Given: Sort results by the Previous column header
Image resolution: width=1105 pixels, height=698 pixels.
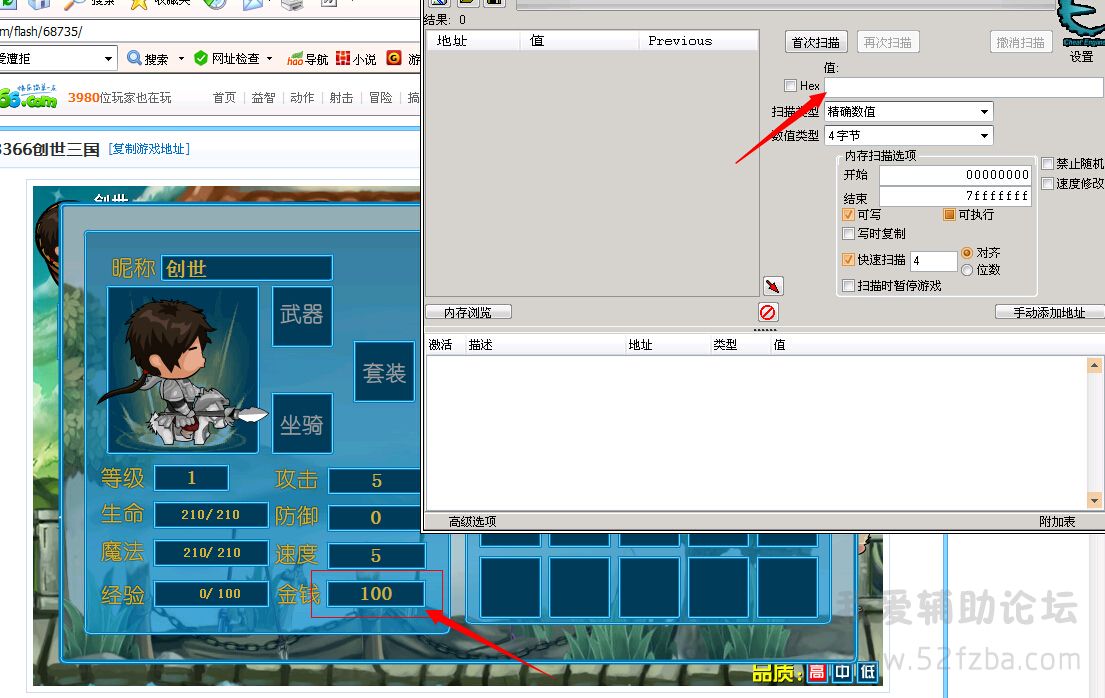Looking at the screenshot, I should click(x=698, y=41).
